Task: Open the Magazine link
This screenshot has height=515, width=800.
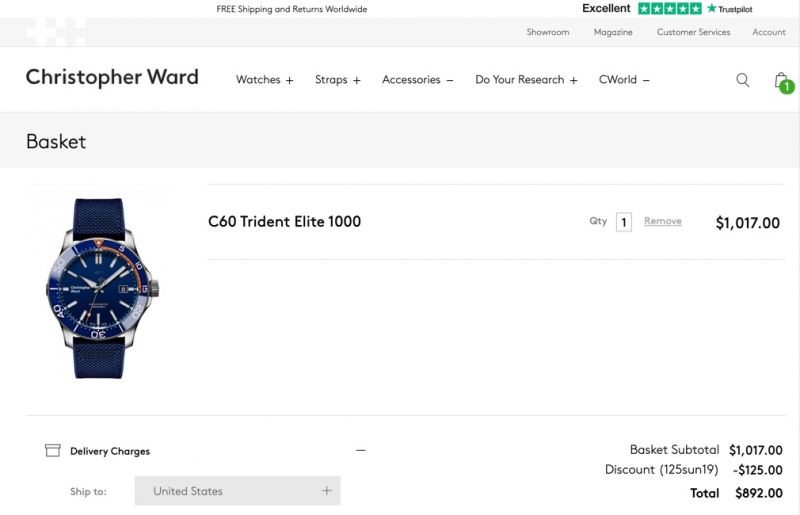Action: point(613,32)
